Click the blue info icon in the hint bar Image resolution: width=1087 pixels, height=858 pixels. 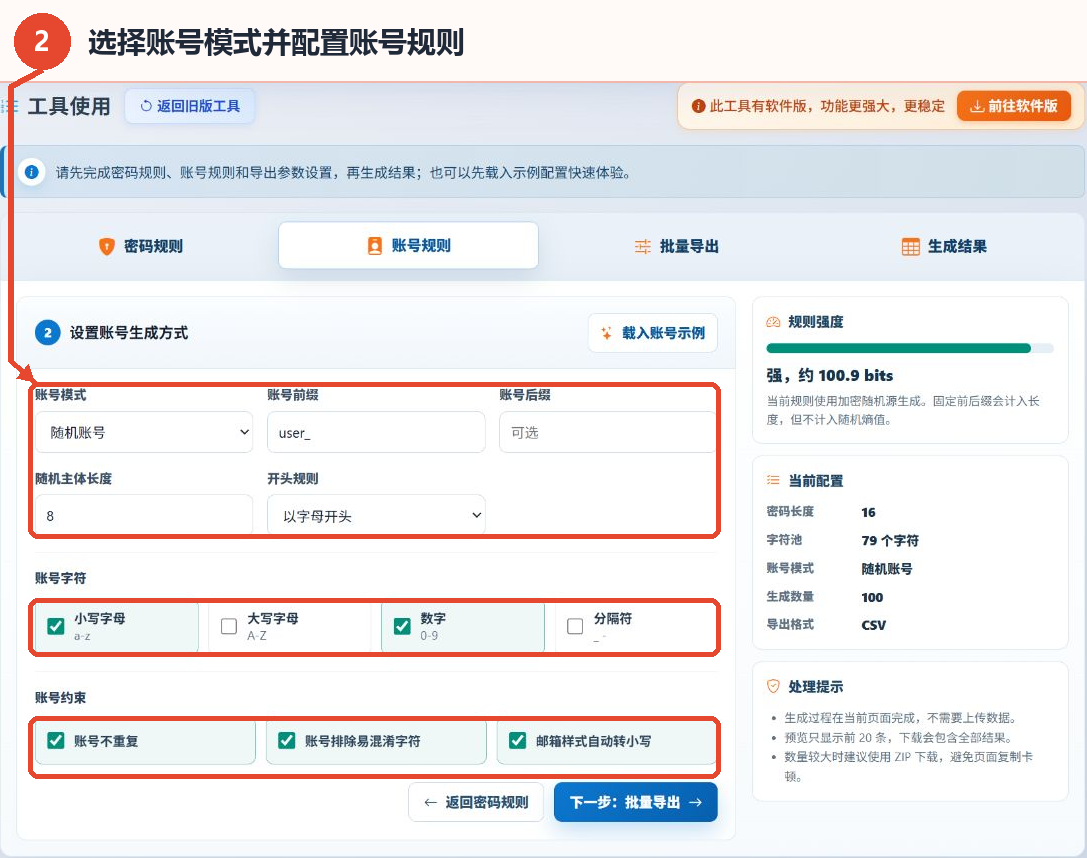coord(32,172)
